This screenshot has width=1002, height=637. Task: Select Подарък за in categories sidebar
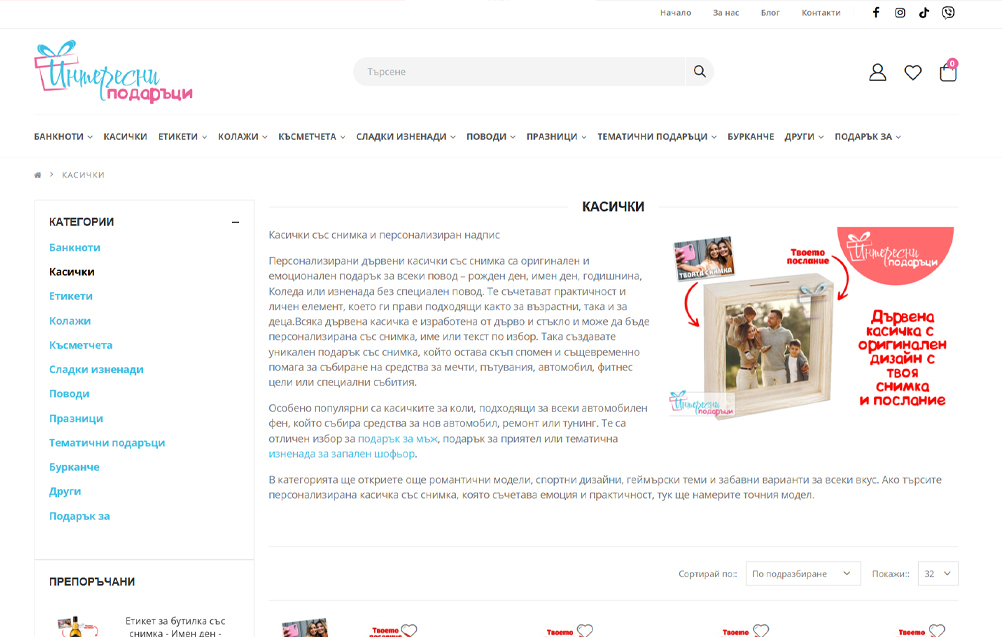(79, 516)
